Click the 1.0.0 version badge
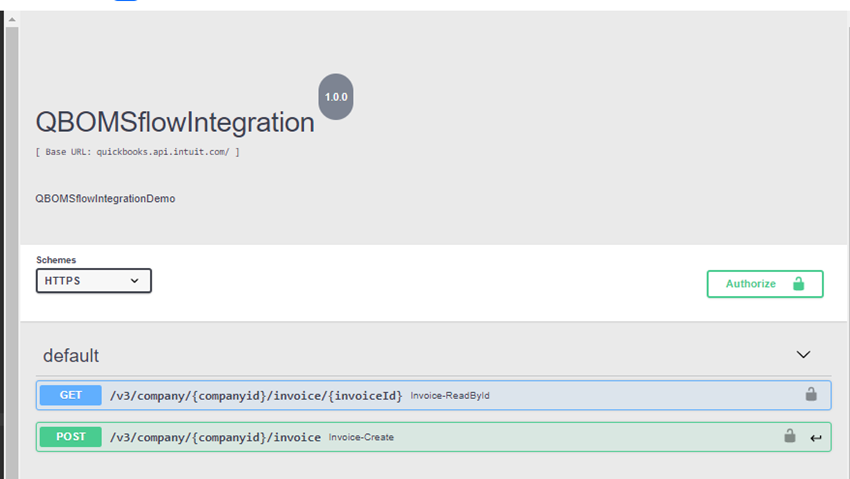850x479 pixels. coord(335,96)
